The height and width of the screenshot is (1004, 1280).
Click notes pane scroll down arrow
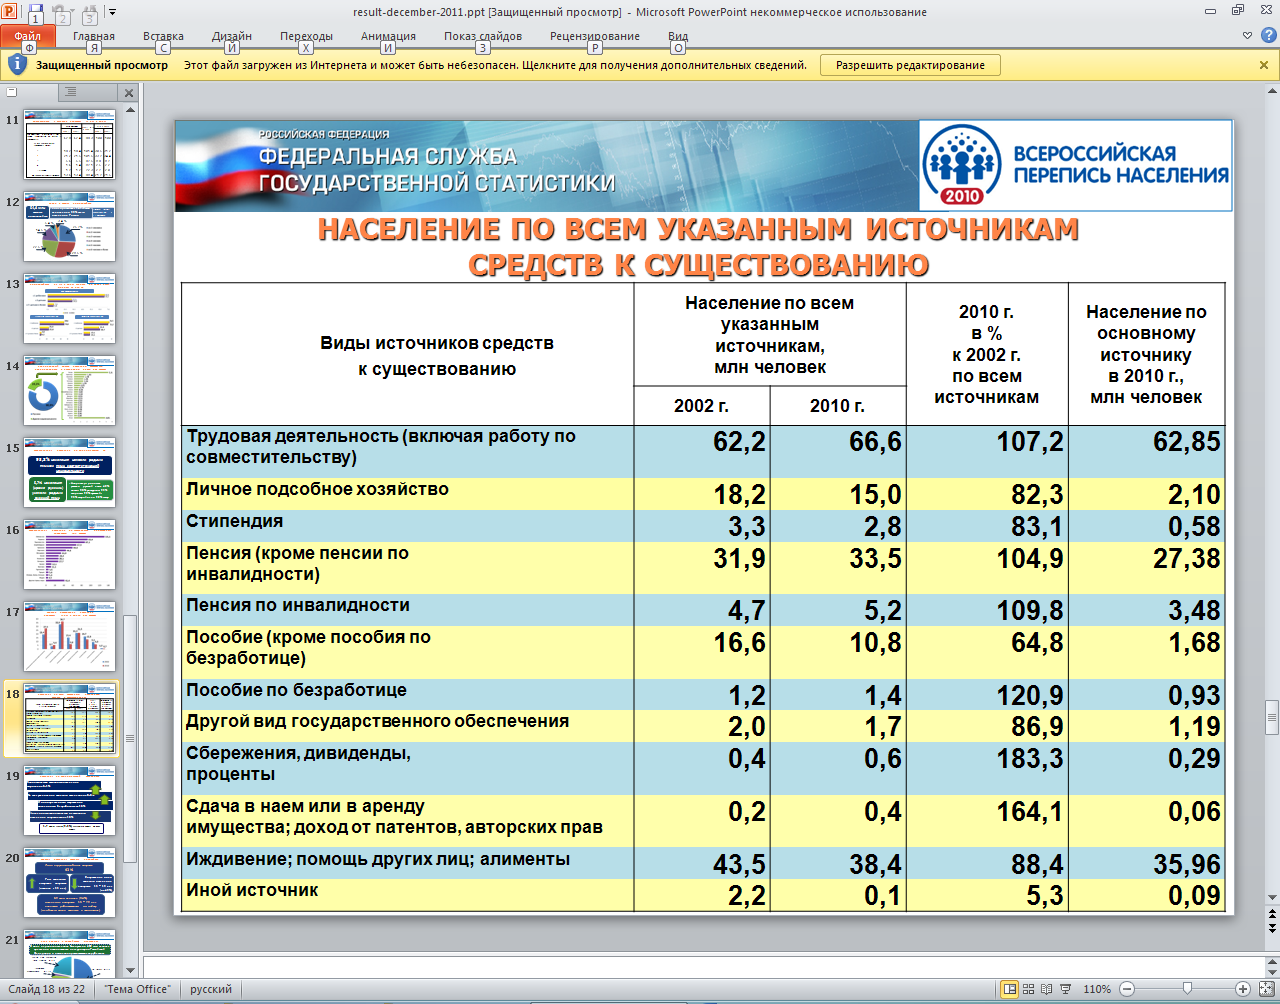[1271, 973]
